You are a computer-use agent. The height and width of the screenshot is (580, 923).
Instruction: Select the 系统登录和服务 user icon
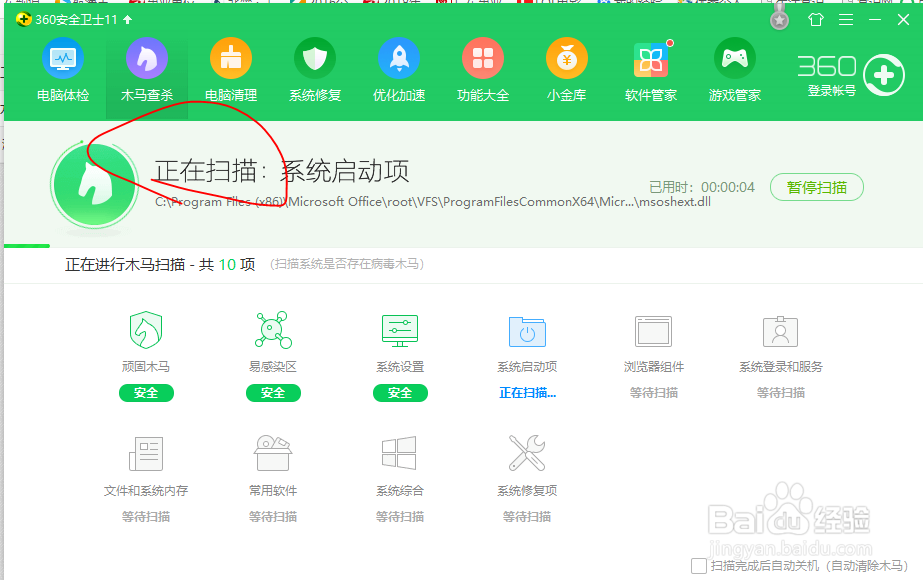point(781,332)
